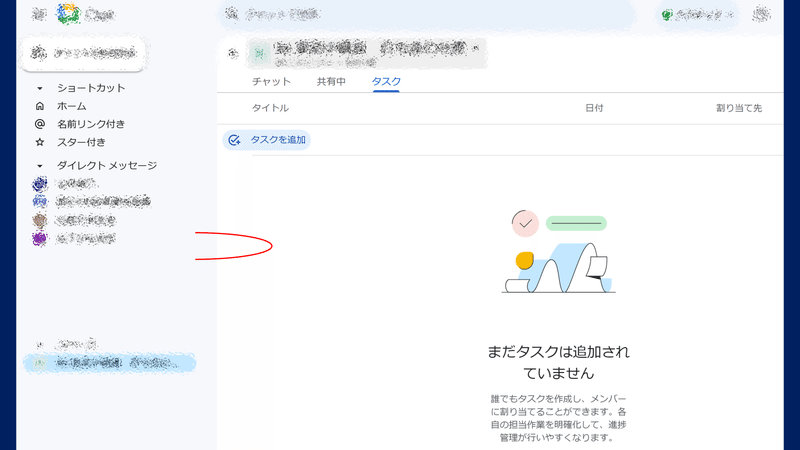
Task: Open 名前リンク付き mentions list
Action: pyautogui.click(x=91, y=124)
